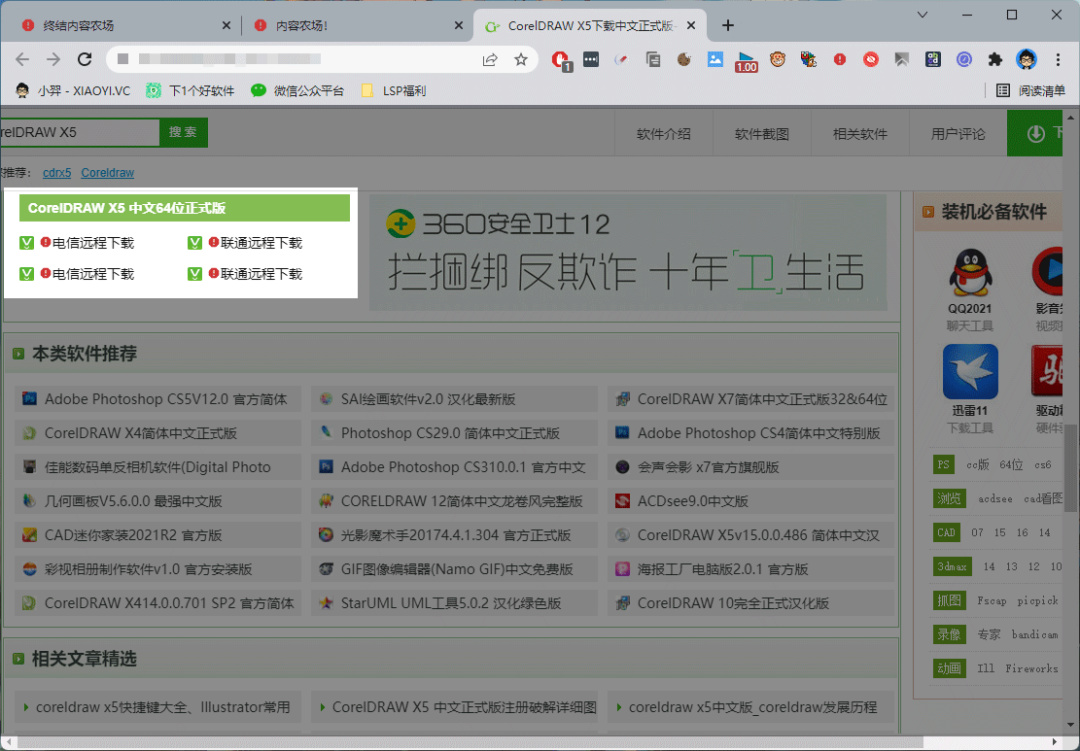The height and width of the screenshot is (751, 1080).
Task: Select the CorelDRAW X5下载中文正式版 tab
Action: (590, 25)
